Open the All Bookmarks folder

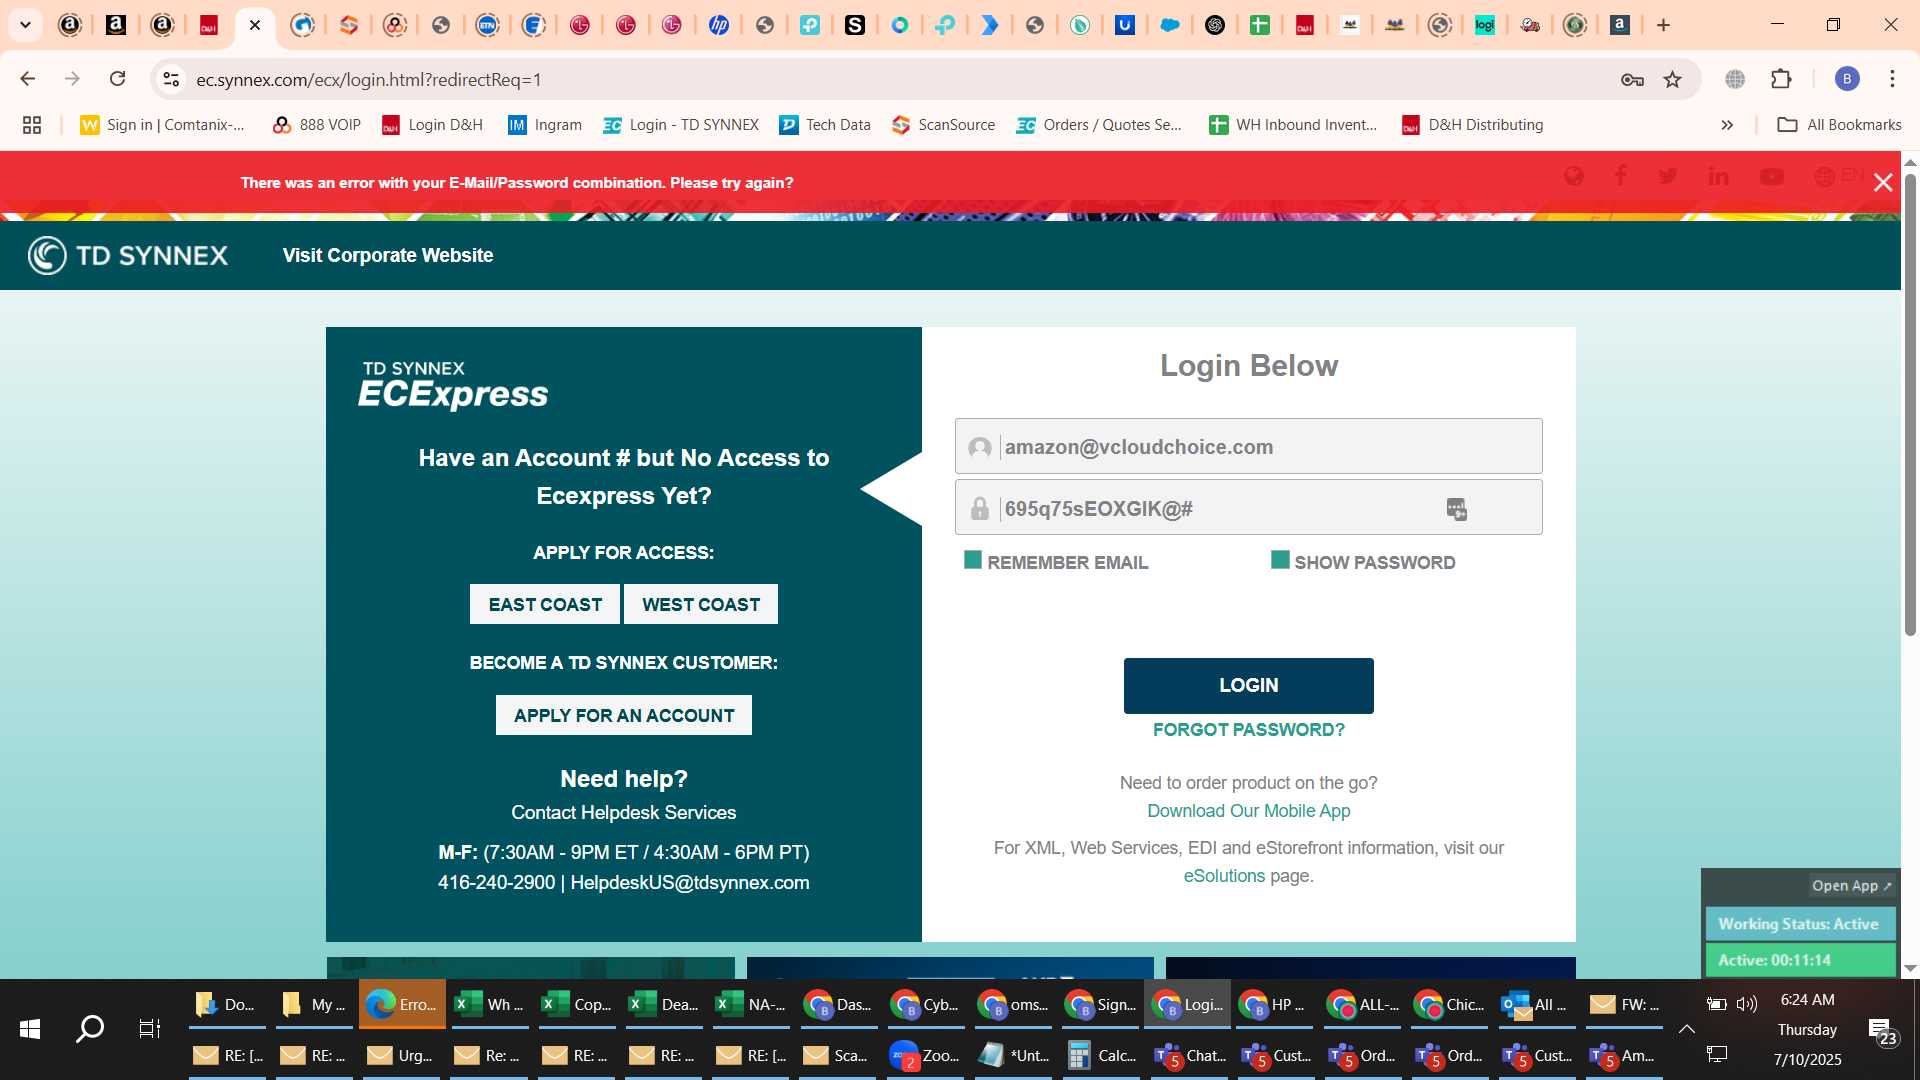1839,125
